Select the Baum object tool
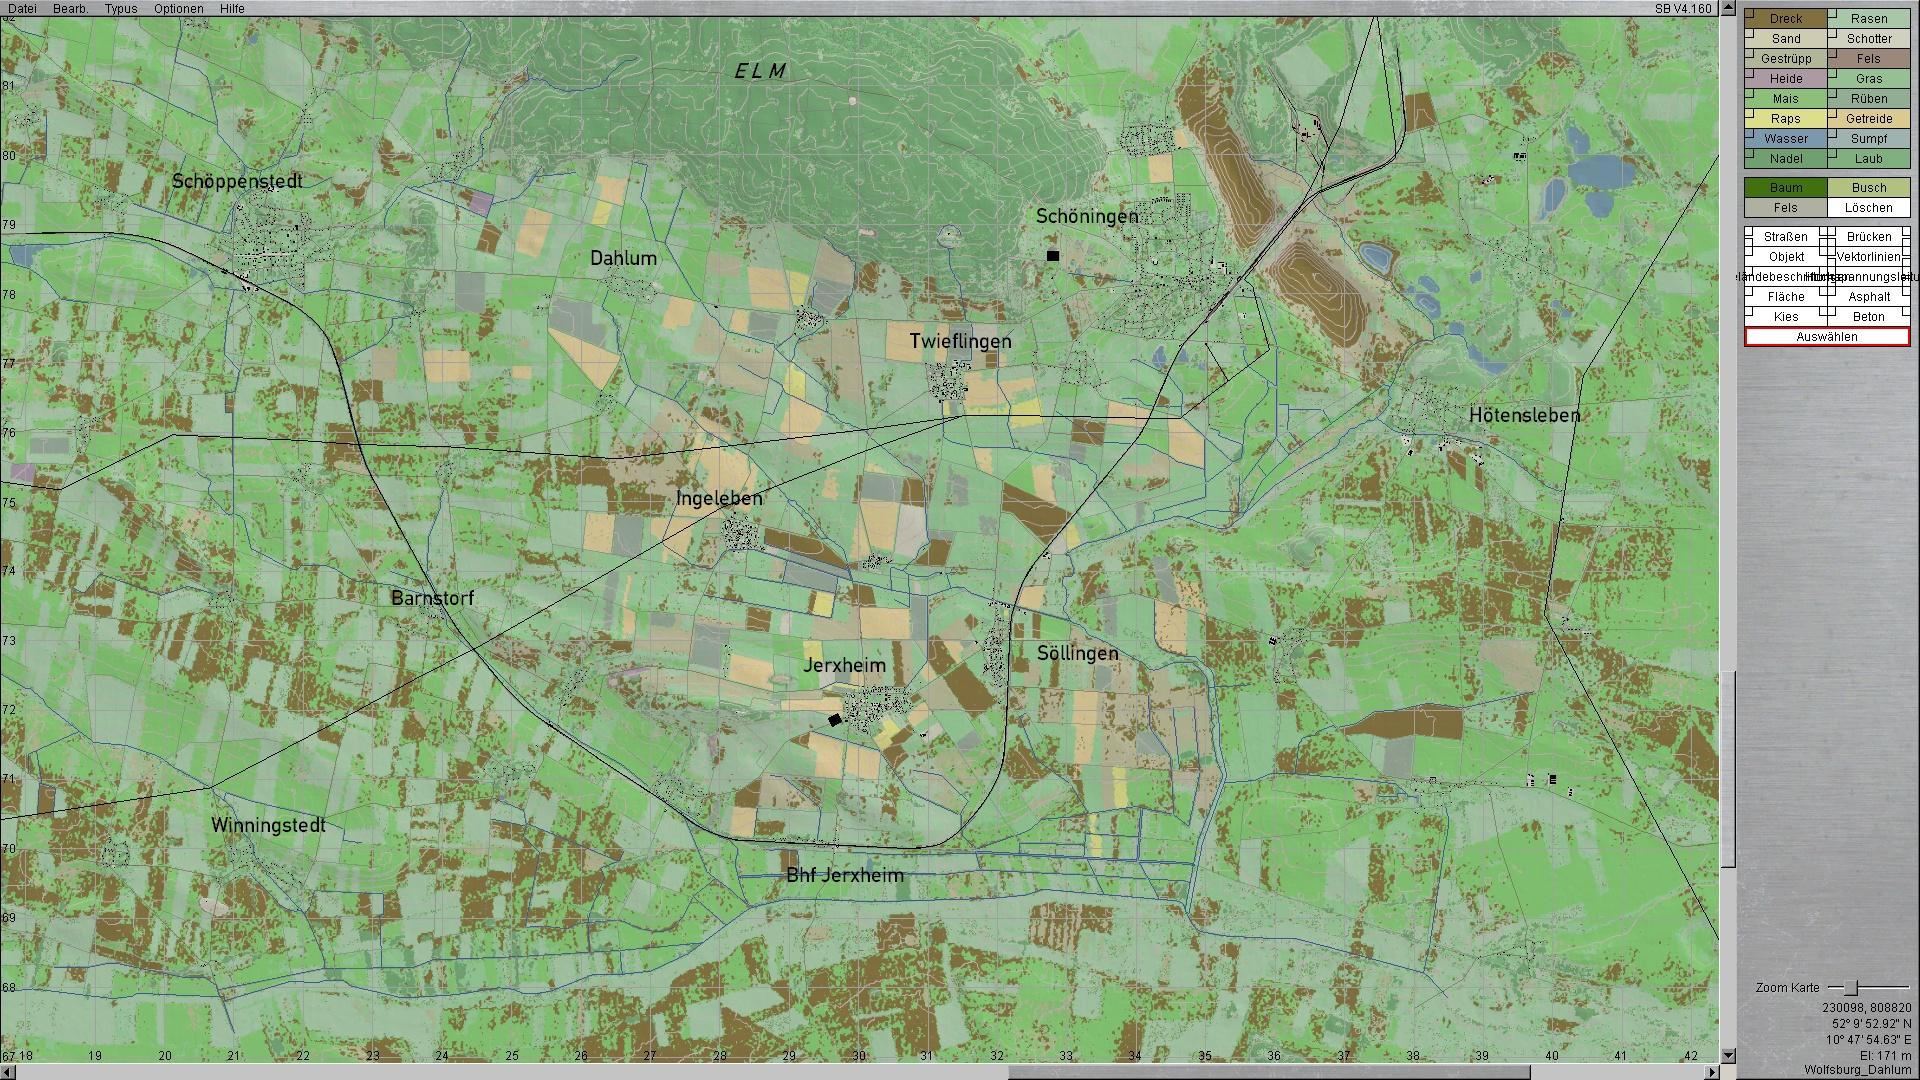Image resolution: width=1920 pixels, height=1080 pixels. pyautogui.click(x=1786, y=188)
